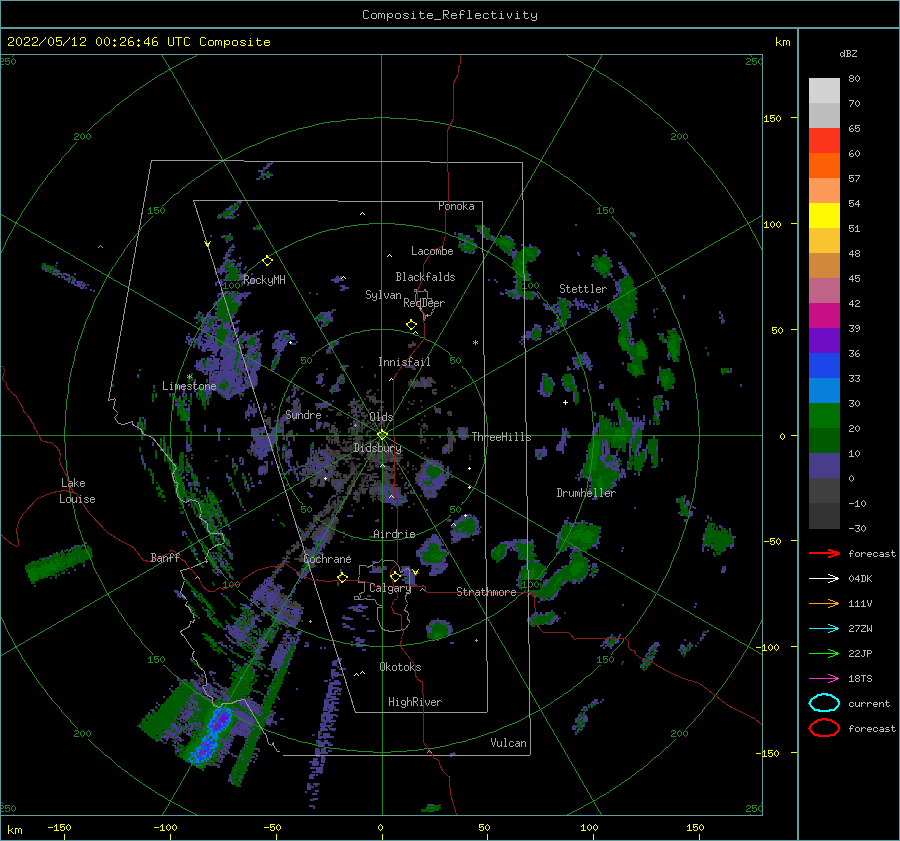Select the RedDeer city label
This screenshot has height=841, width=900.
point(424,303)
